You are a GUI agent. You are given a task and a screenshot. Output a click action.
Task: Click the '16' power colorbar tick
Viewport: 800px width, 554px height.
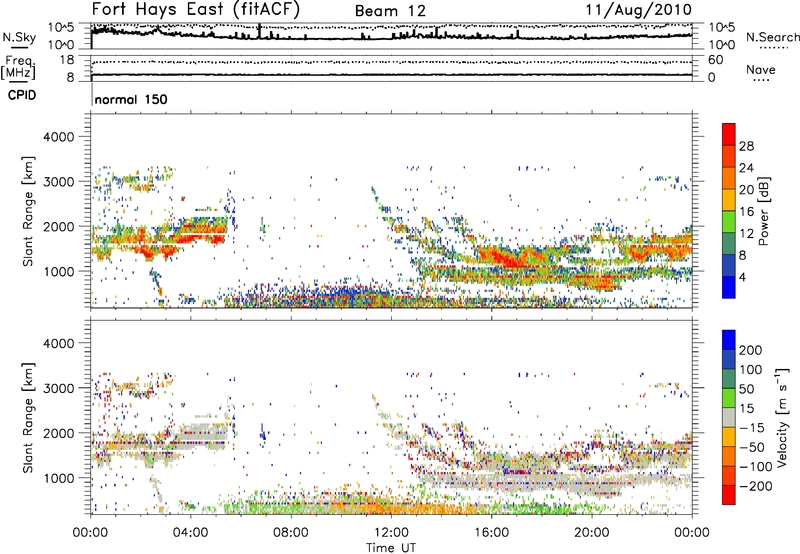pyautogui.click(x=746, y=212)
